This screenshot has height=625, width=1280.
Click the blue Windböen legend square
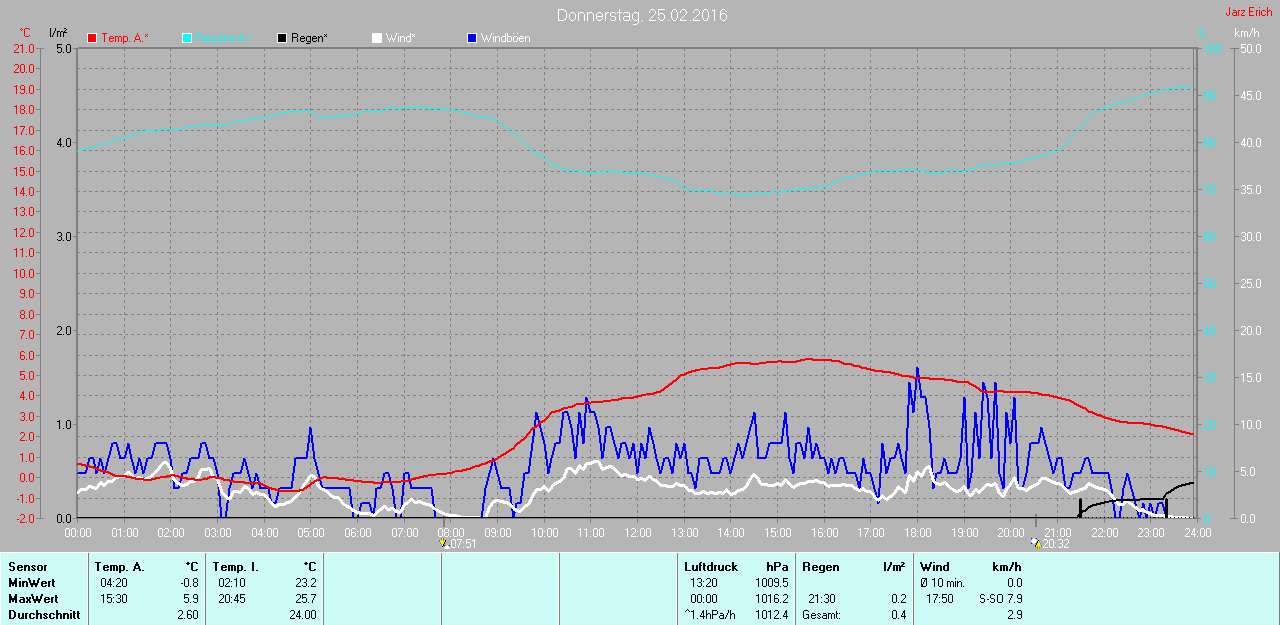472,38
